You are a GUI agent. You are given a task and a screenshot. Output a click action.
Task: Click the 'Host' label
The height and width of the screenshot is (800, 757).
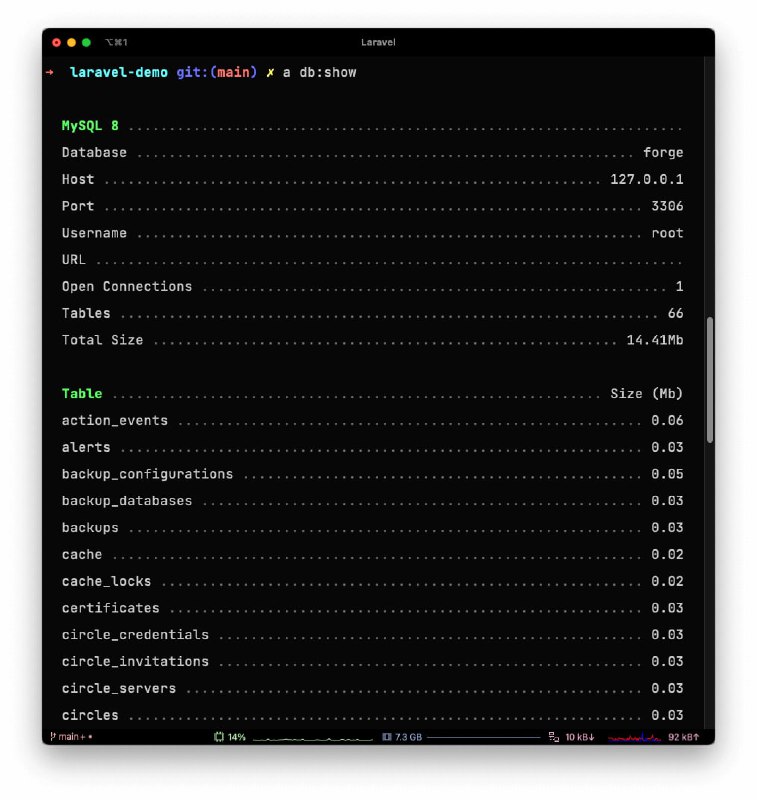point(78,179)
